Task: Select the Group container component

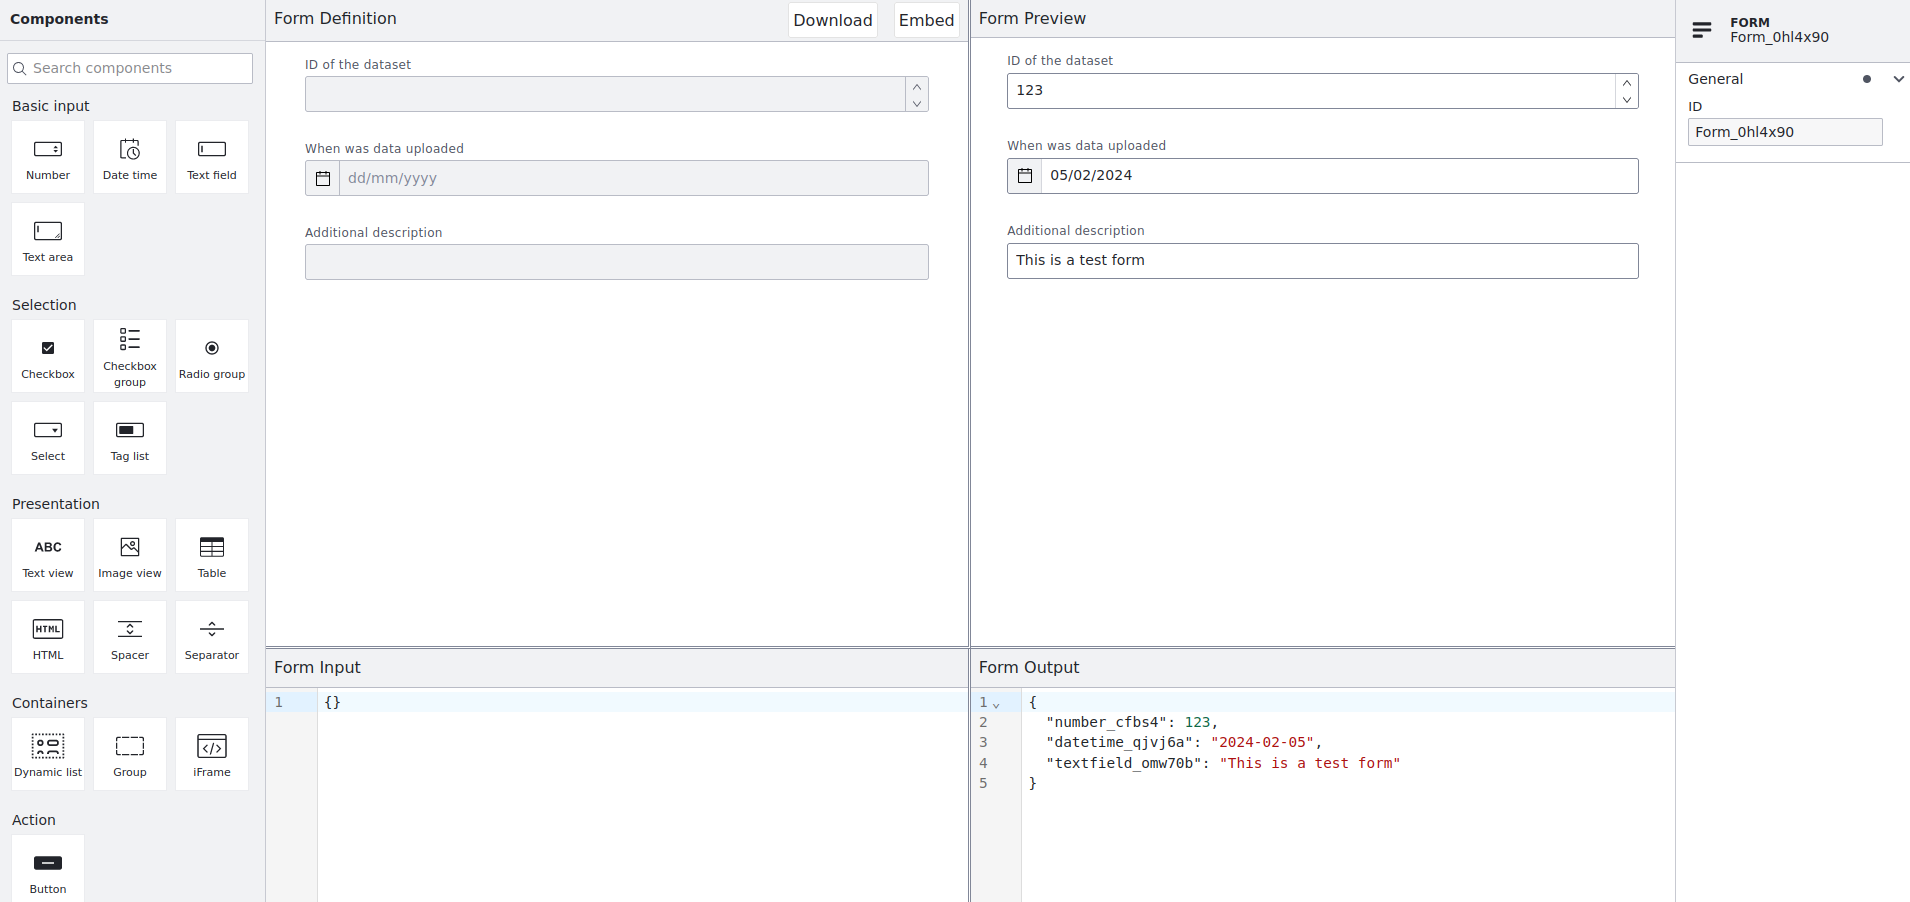Action: coord(130,754)
